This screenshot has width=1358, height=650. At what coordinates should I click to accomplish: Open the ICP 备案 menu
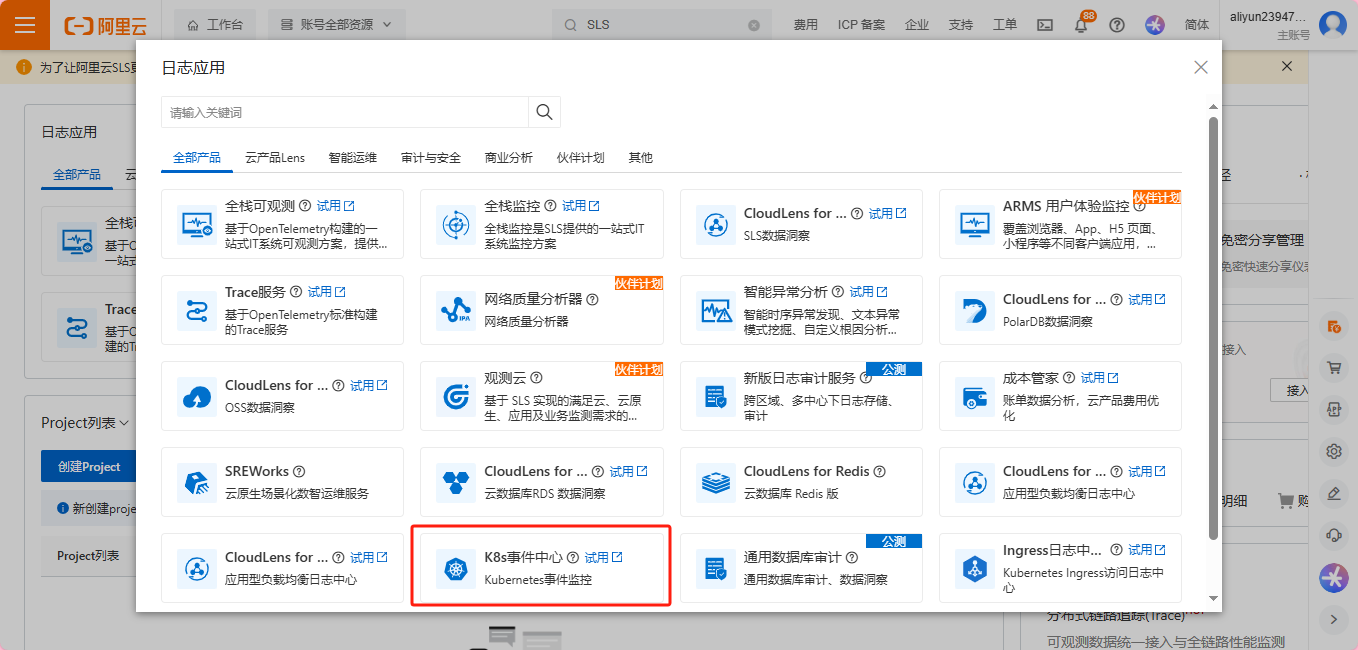coord(861,25)
